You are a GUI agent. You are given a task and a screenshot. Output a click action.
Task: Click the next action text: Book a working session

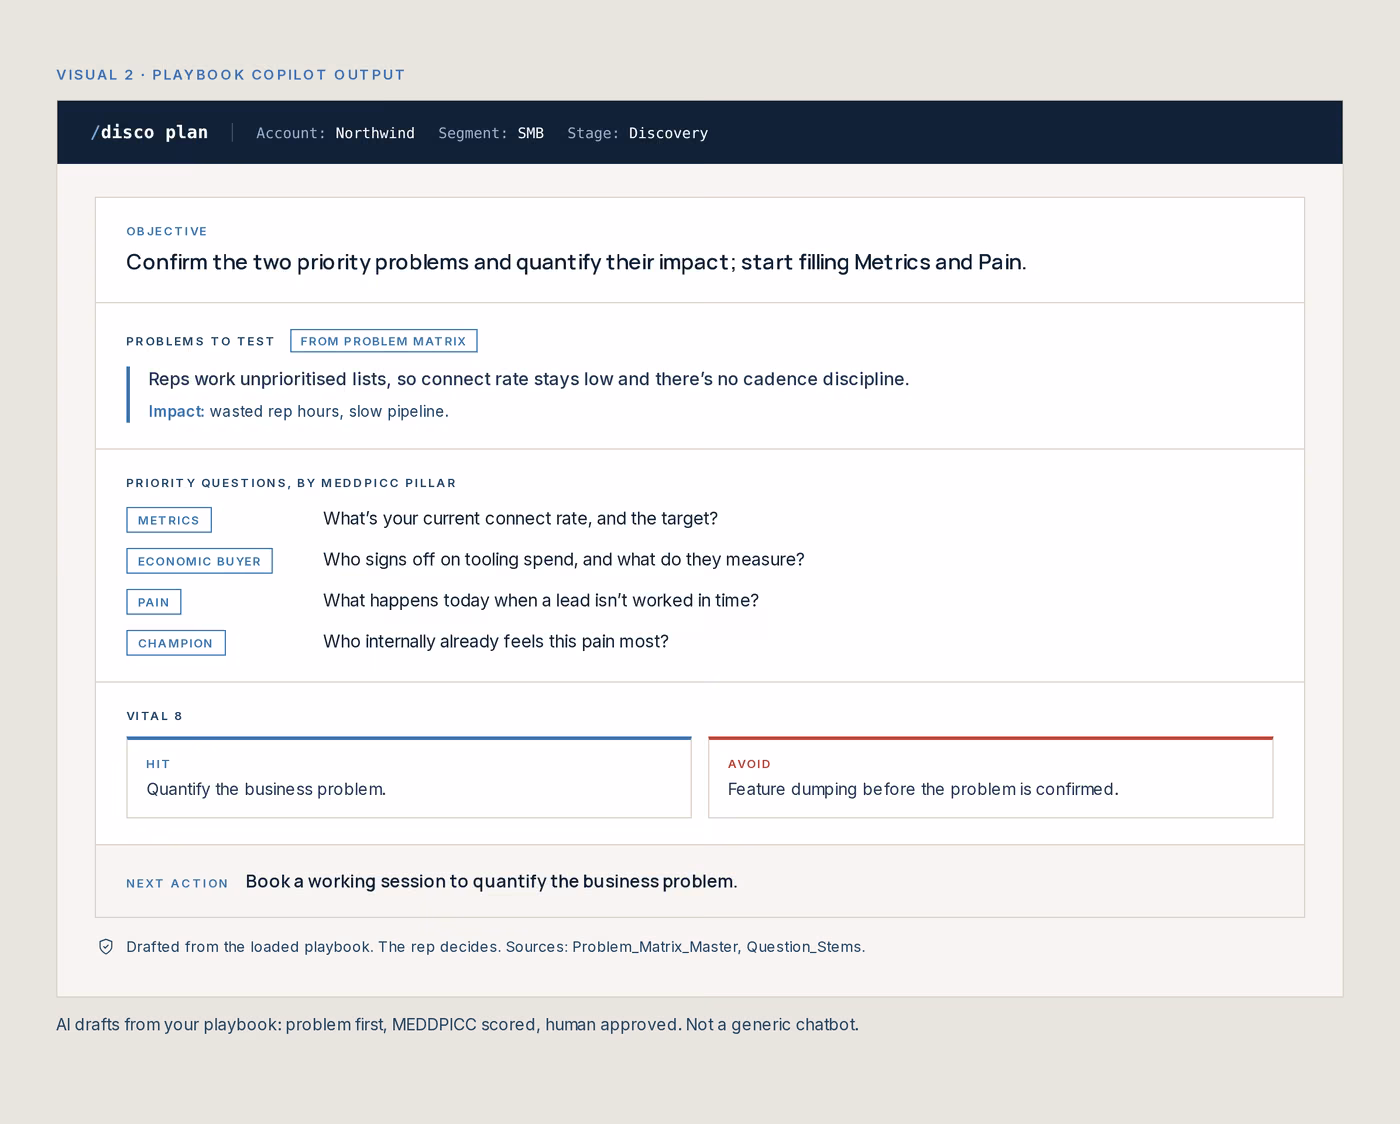[x=491, y=881]
